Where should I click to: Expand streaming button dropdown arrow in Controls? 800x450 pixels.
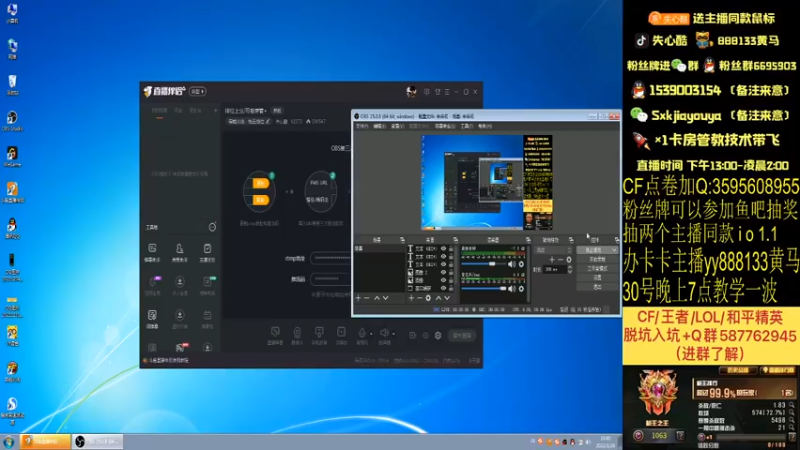pyautogui.click(x=614, y=250)
